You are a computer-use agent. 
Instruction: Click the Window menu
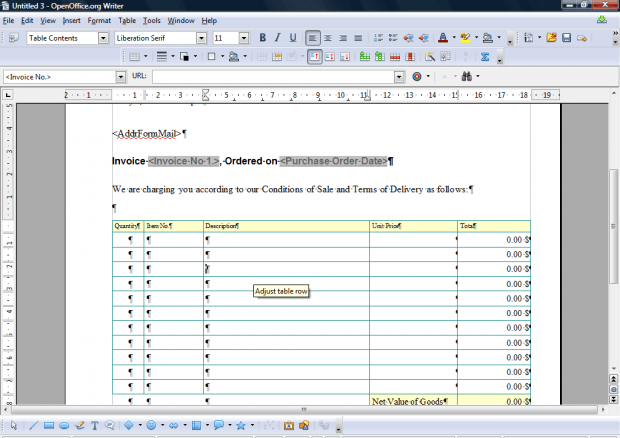click(x=181, y=21)
